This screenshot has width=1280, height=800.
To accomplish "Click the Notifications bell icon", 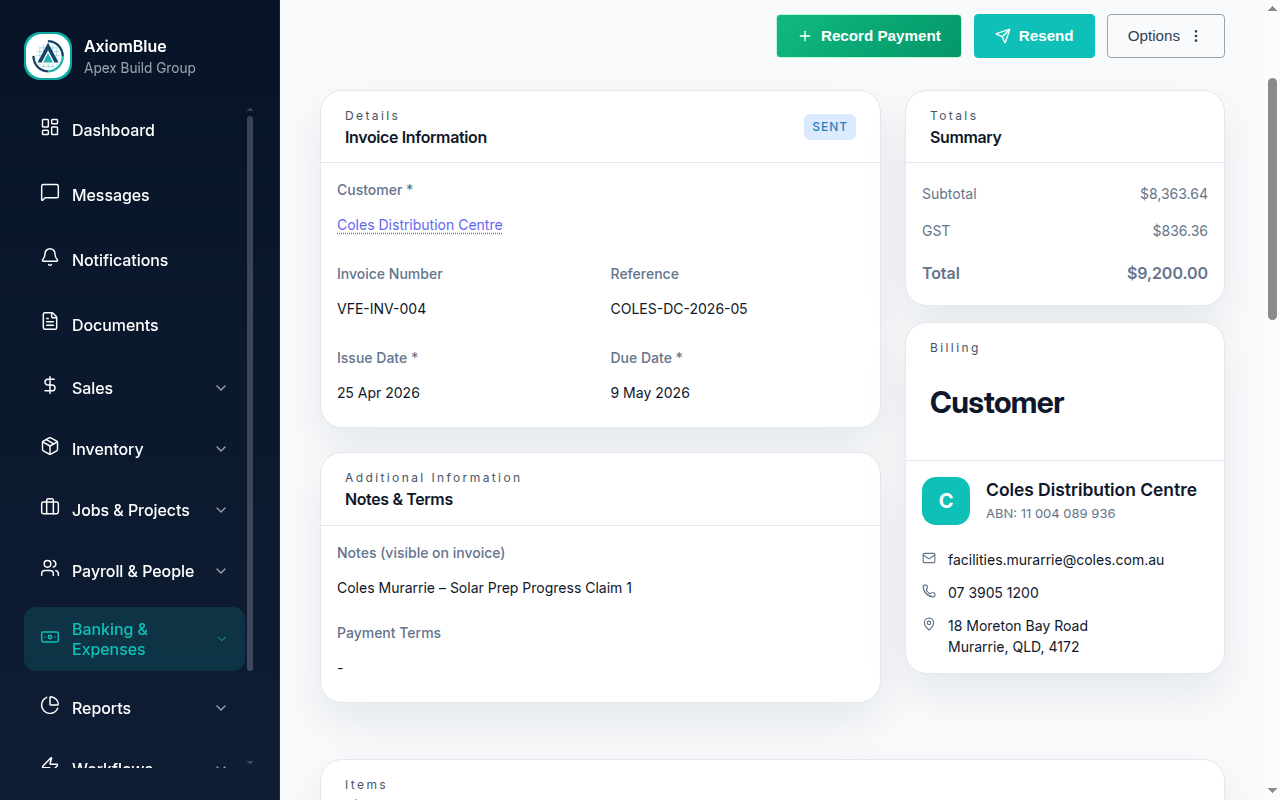I will 50,258.
